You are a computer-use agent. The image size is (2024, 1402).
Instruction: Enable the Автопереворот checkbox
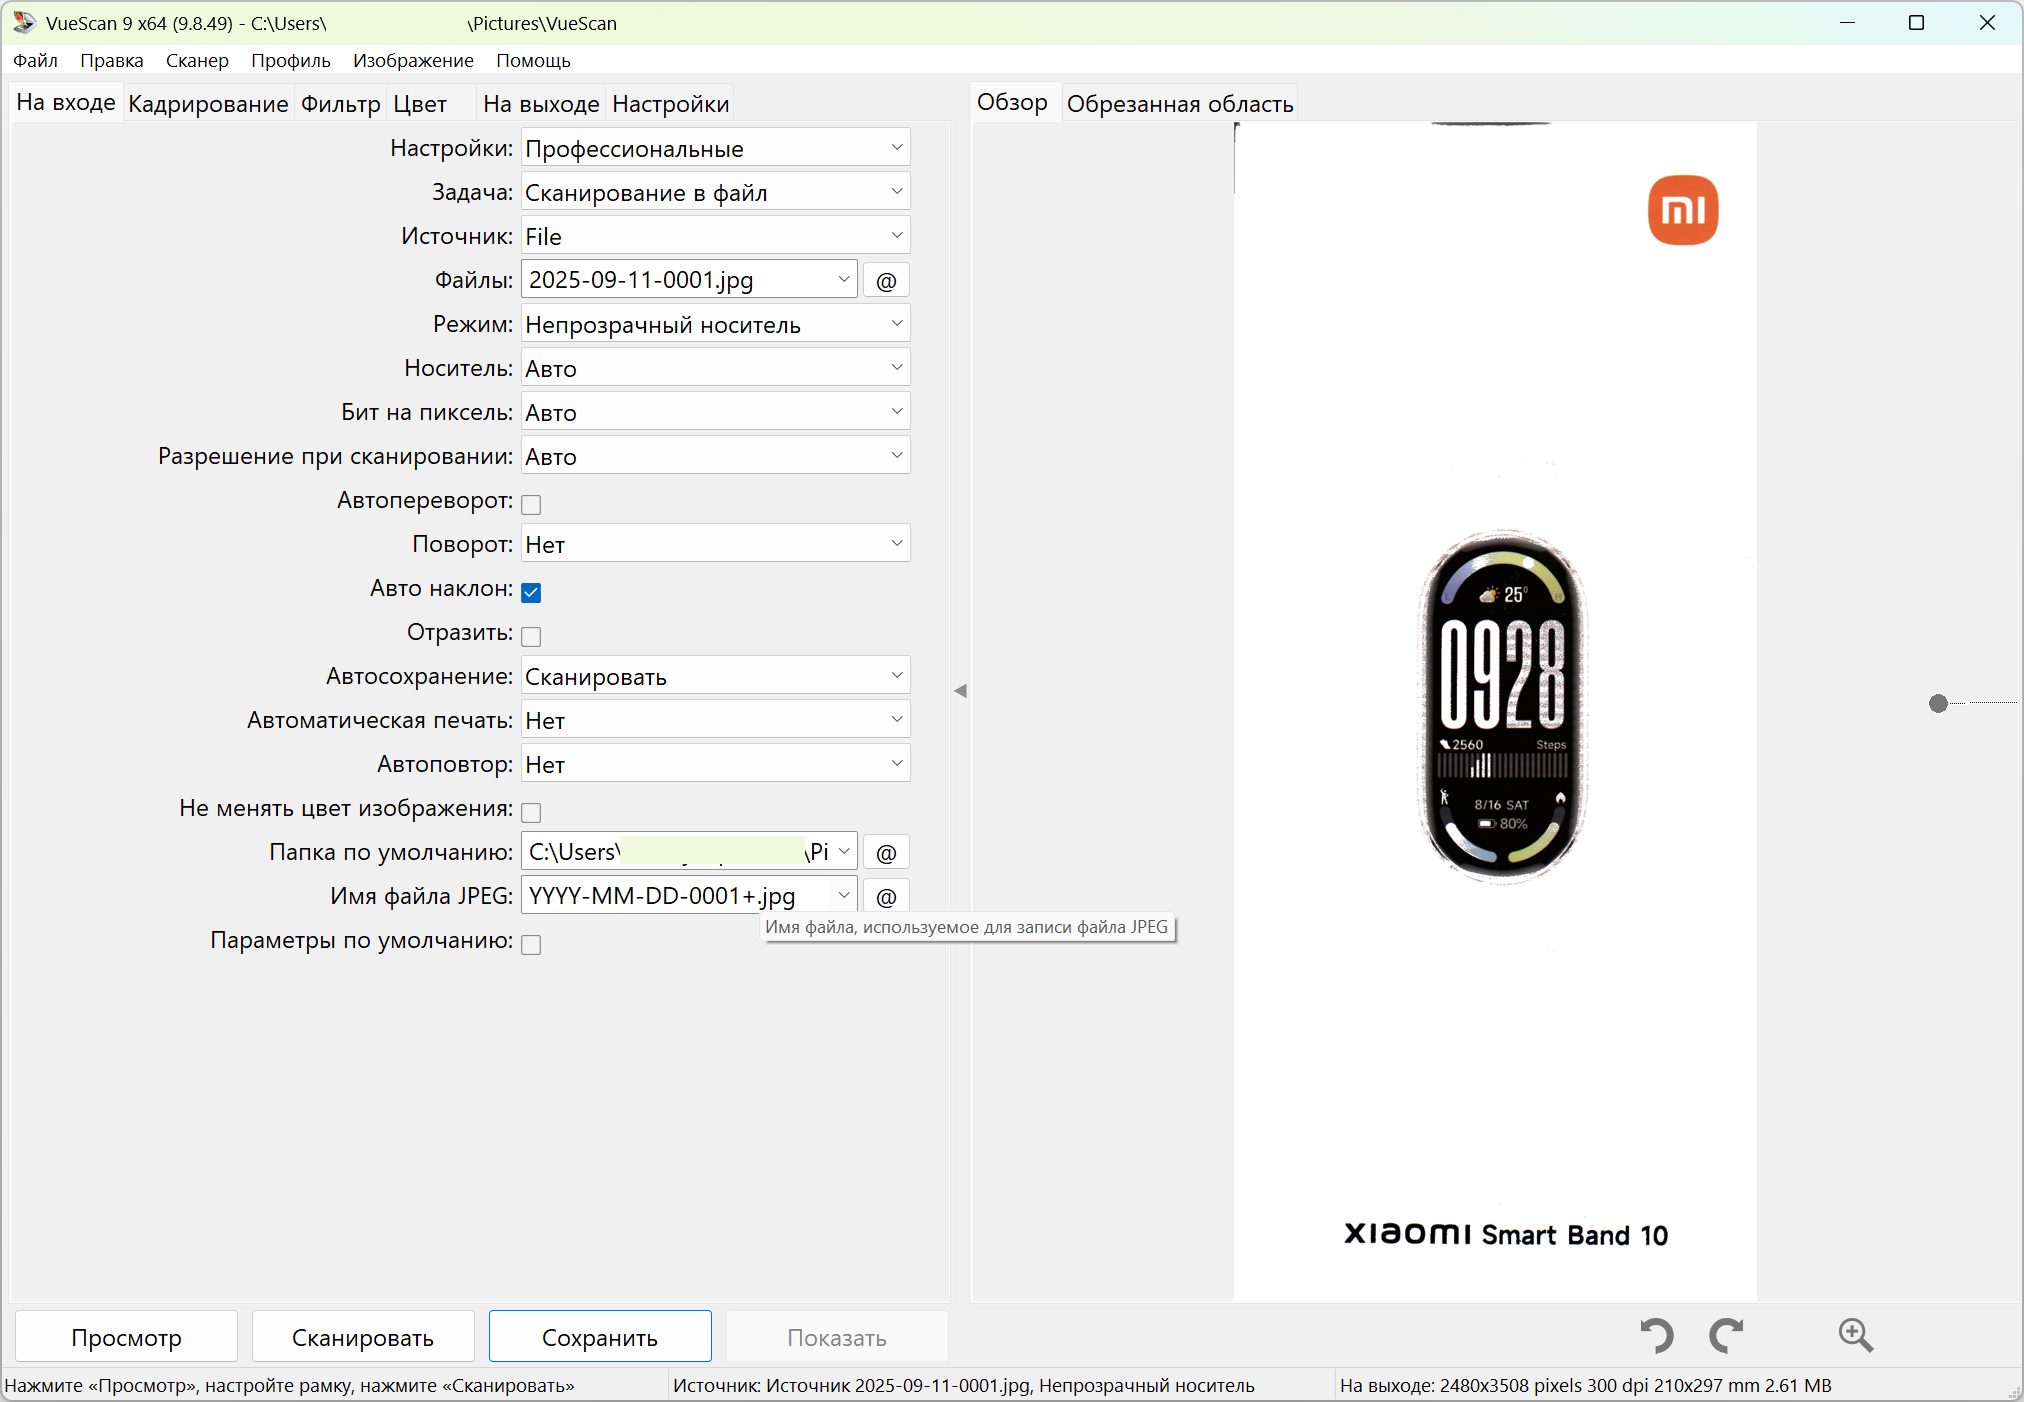pyautogui.click(x=531, y=504)
